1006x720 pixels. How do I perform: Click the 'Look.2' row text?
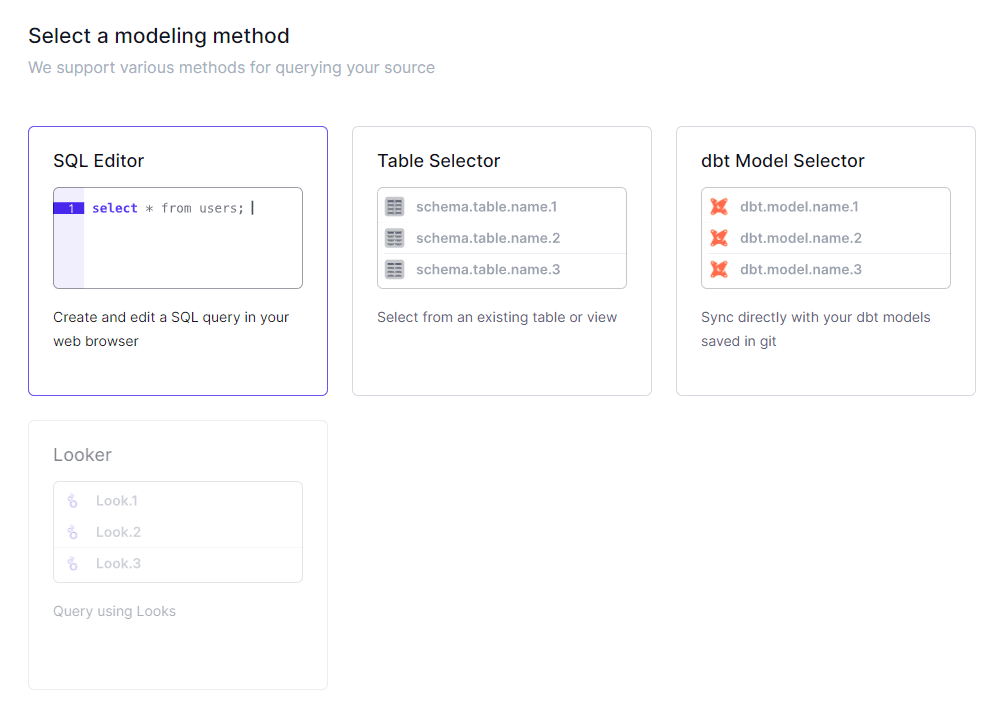pyautogui.click(x=118, y=532)
